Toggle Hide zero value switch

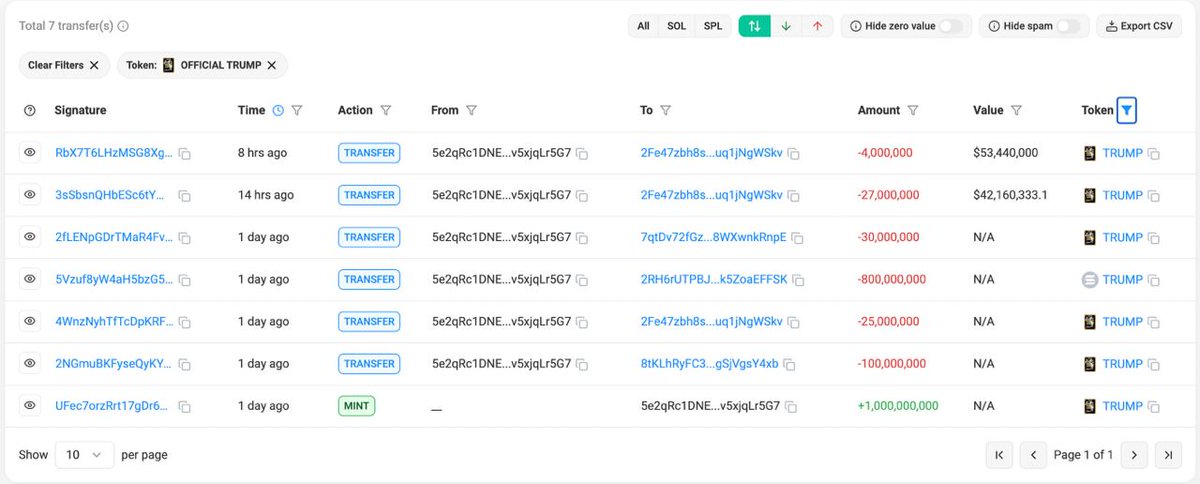point(952,26)
